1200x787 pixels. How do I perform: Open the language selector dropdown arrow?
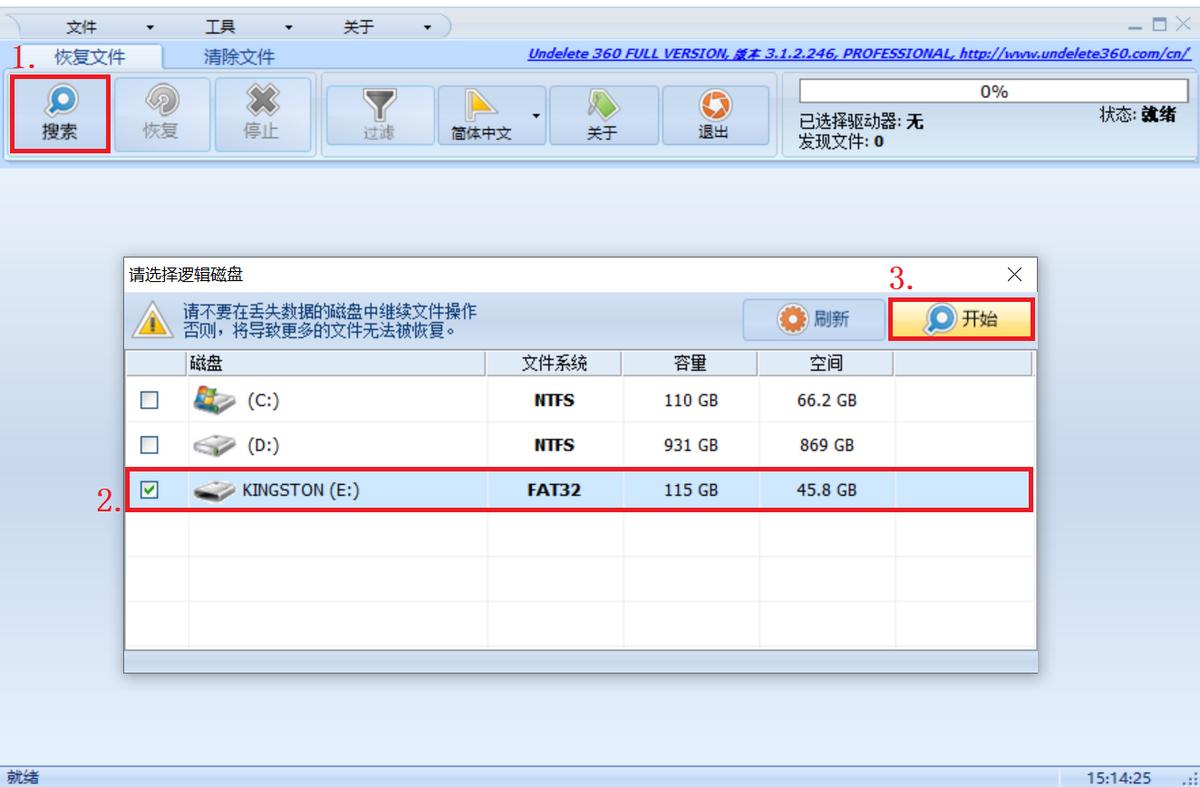(536, 116)
